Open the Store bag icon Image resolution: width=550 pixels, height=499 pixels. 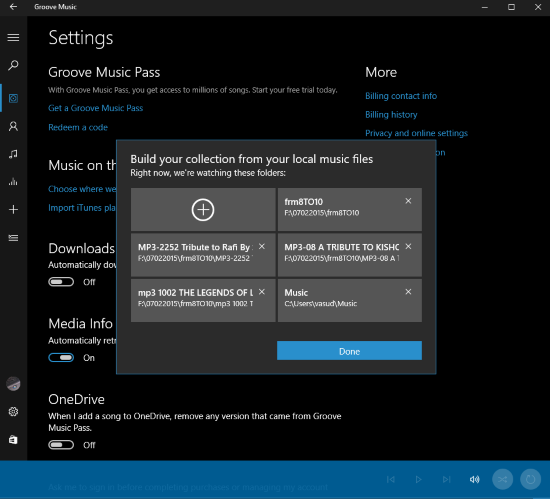click(x=13, y=440)
